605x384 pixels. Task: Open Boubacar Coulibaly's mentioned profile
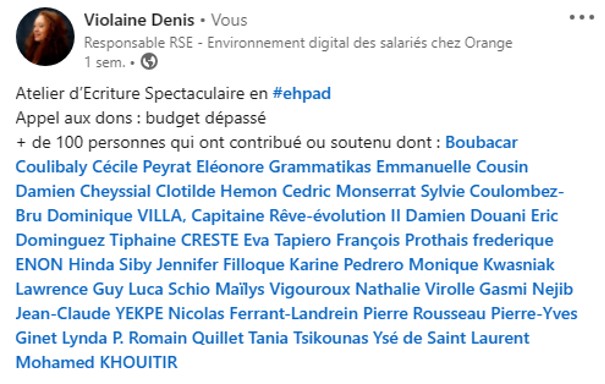[x=481, y=142]
